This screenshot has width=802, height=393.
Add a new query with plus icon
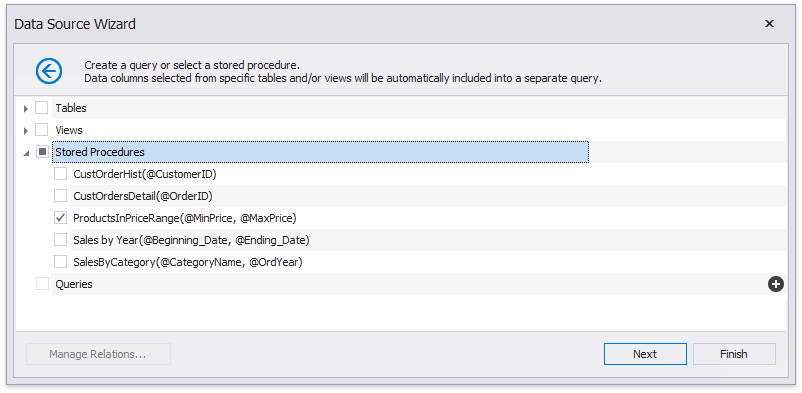775,284
